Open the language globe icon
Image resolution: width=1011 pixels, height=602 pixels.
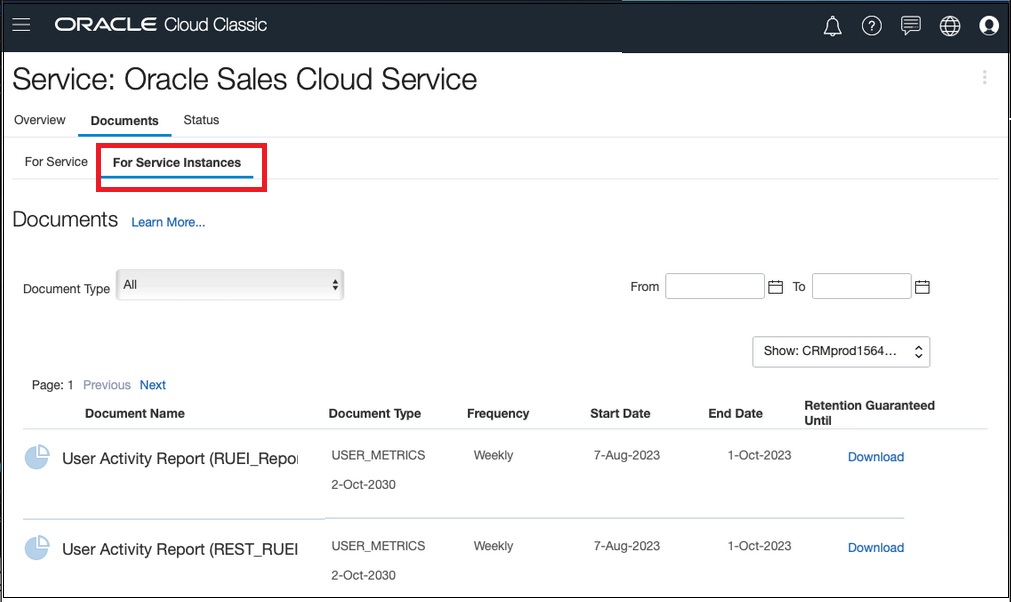949,25
